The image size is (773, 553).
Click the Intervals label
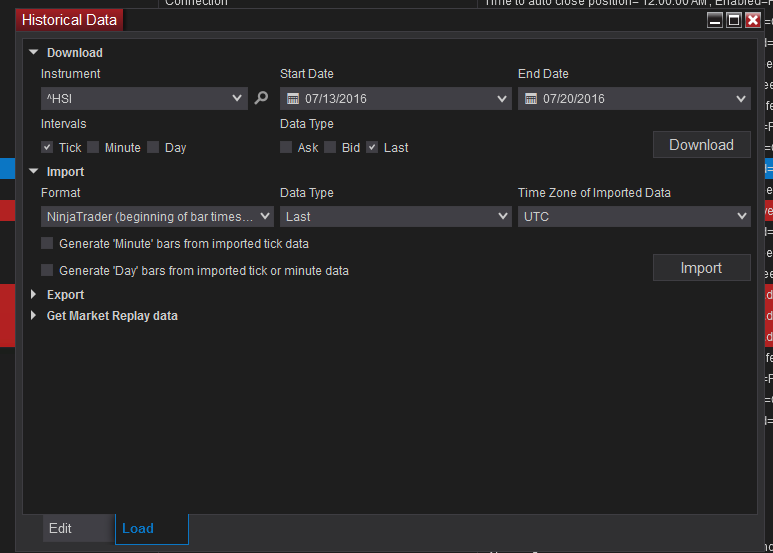[64, 124]
